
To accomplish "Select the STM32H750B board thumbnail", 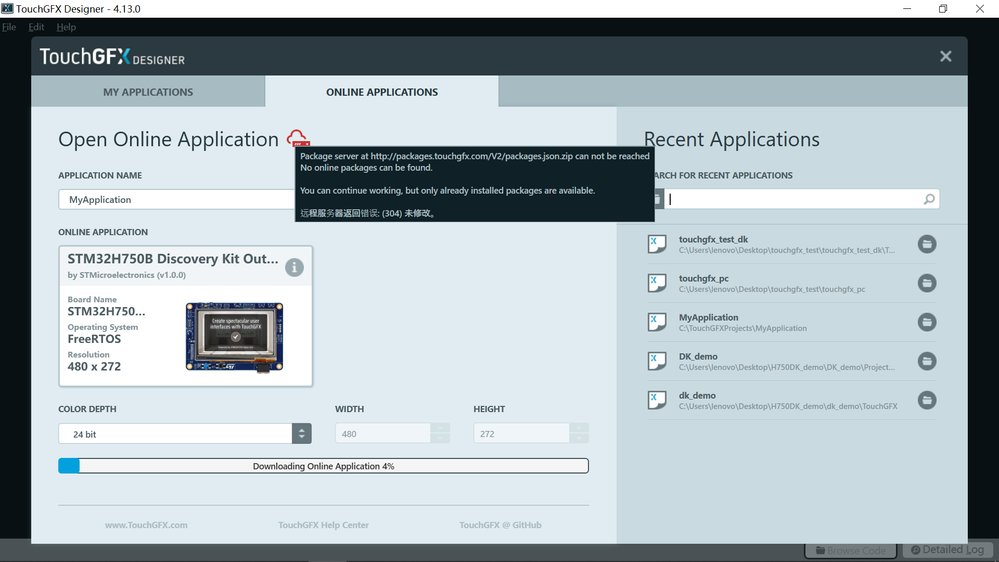I will 234,336.
